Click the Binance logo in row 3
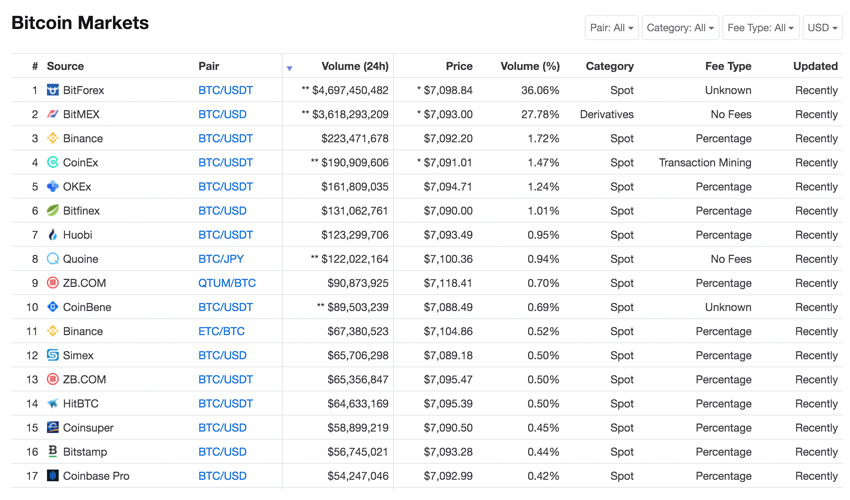This screenshot has height=500, width=850. 53,138
